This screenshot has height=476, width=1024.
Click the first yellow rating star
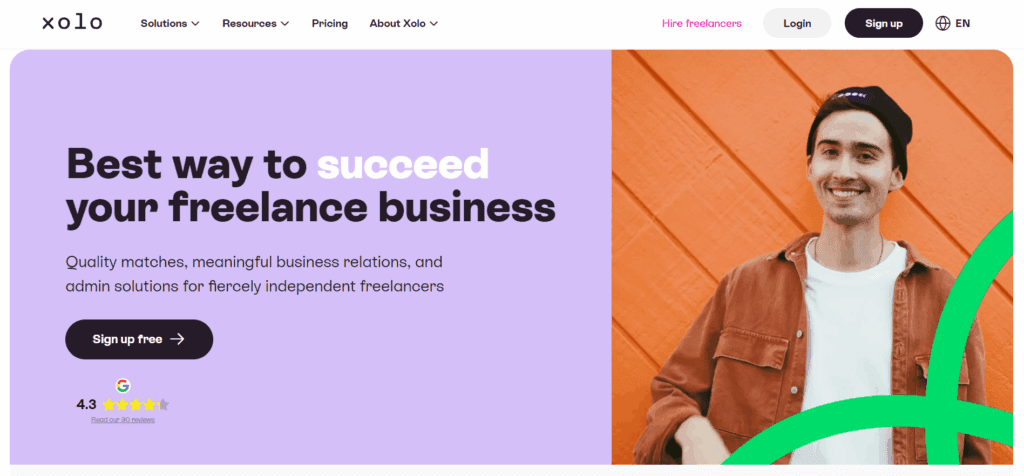[x=109, y=405]
